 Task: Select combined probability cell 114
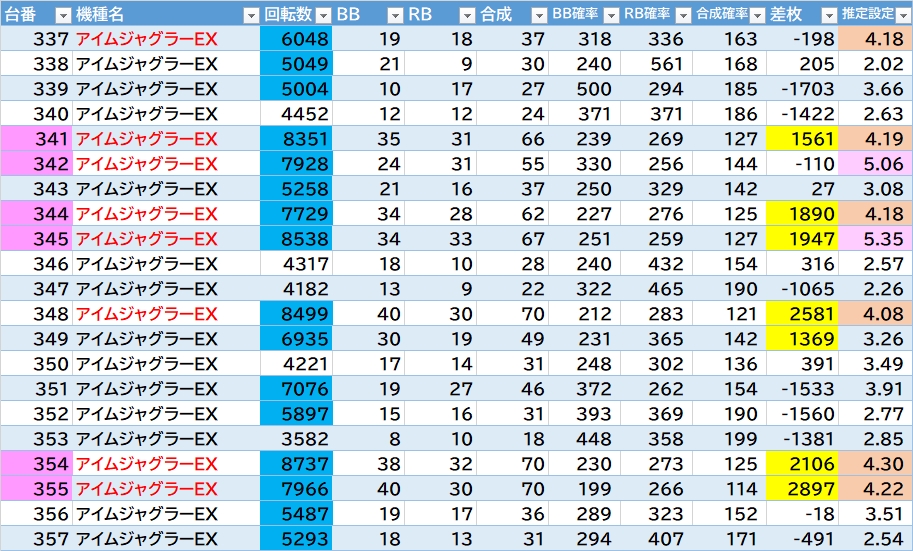730,489
